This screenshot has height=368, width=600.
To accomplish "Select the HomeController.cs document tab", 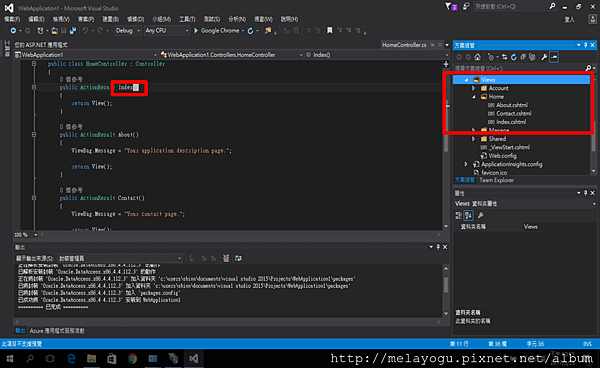I will coord(404,45).
